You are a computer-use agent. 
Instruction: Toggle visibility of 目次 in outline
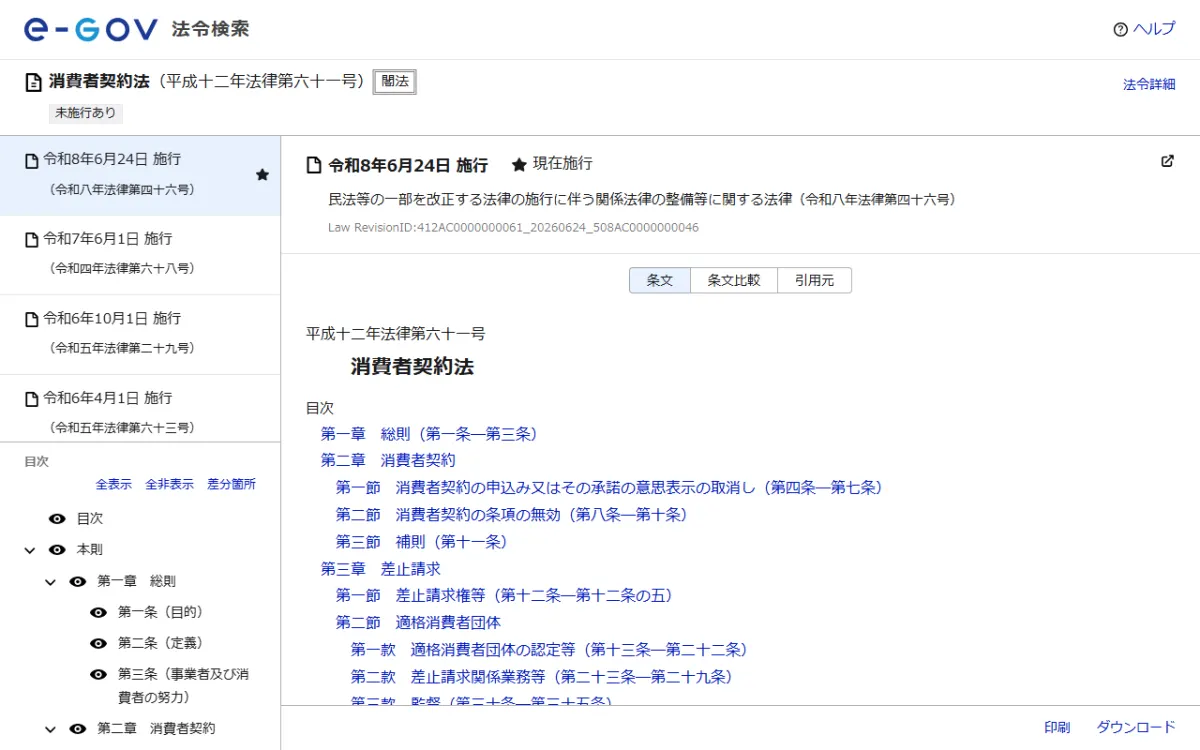click(x=57, y=519)
